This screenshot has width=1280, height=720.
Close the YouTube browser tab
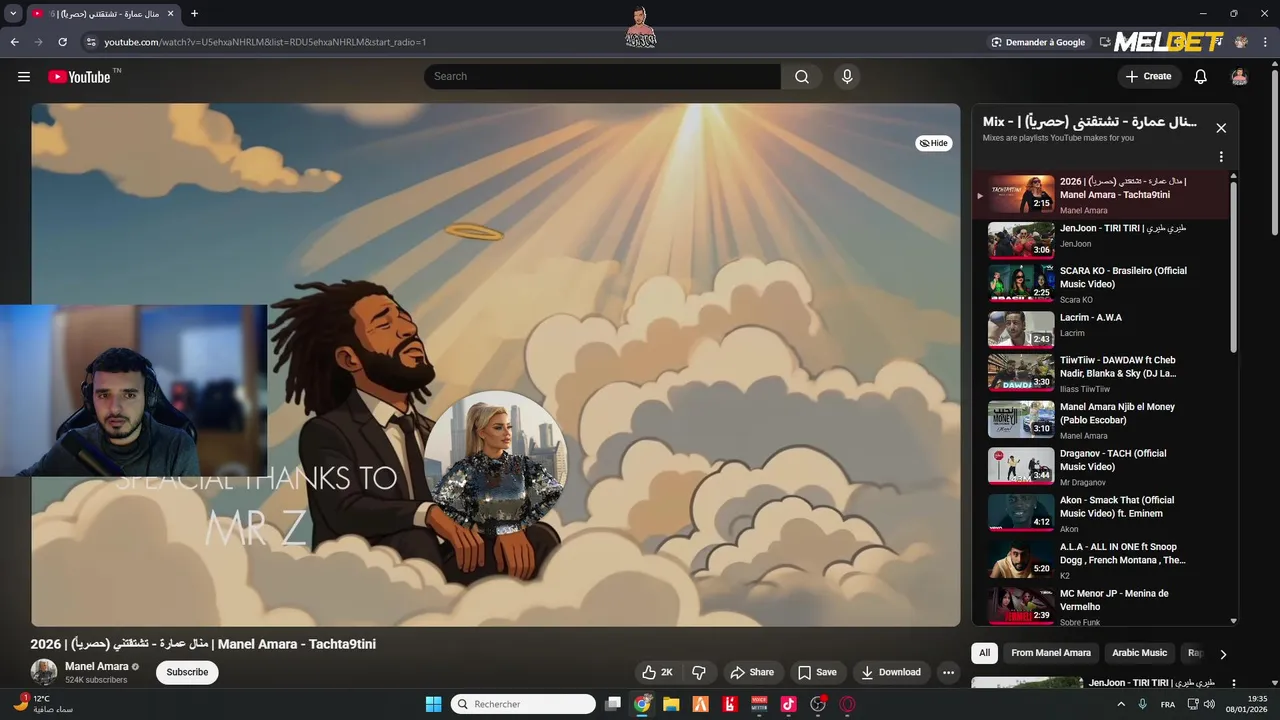pyautogui.click(x=169, y=14)
